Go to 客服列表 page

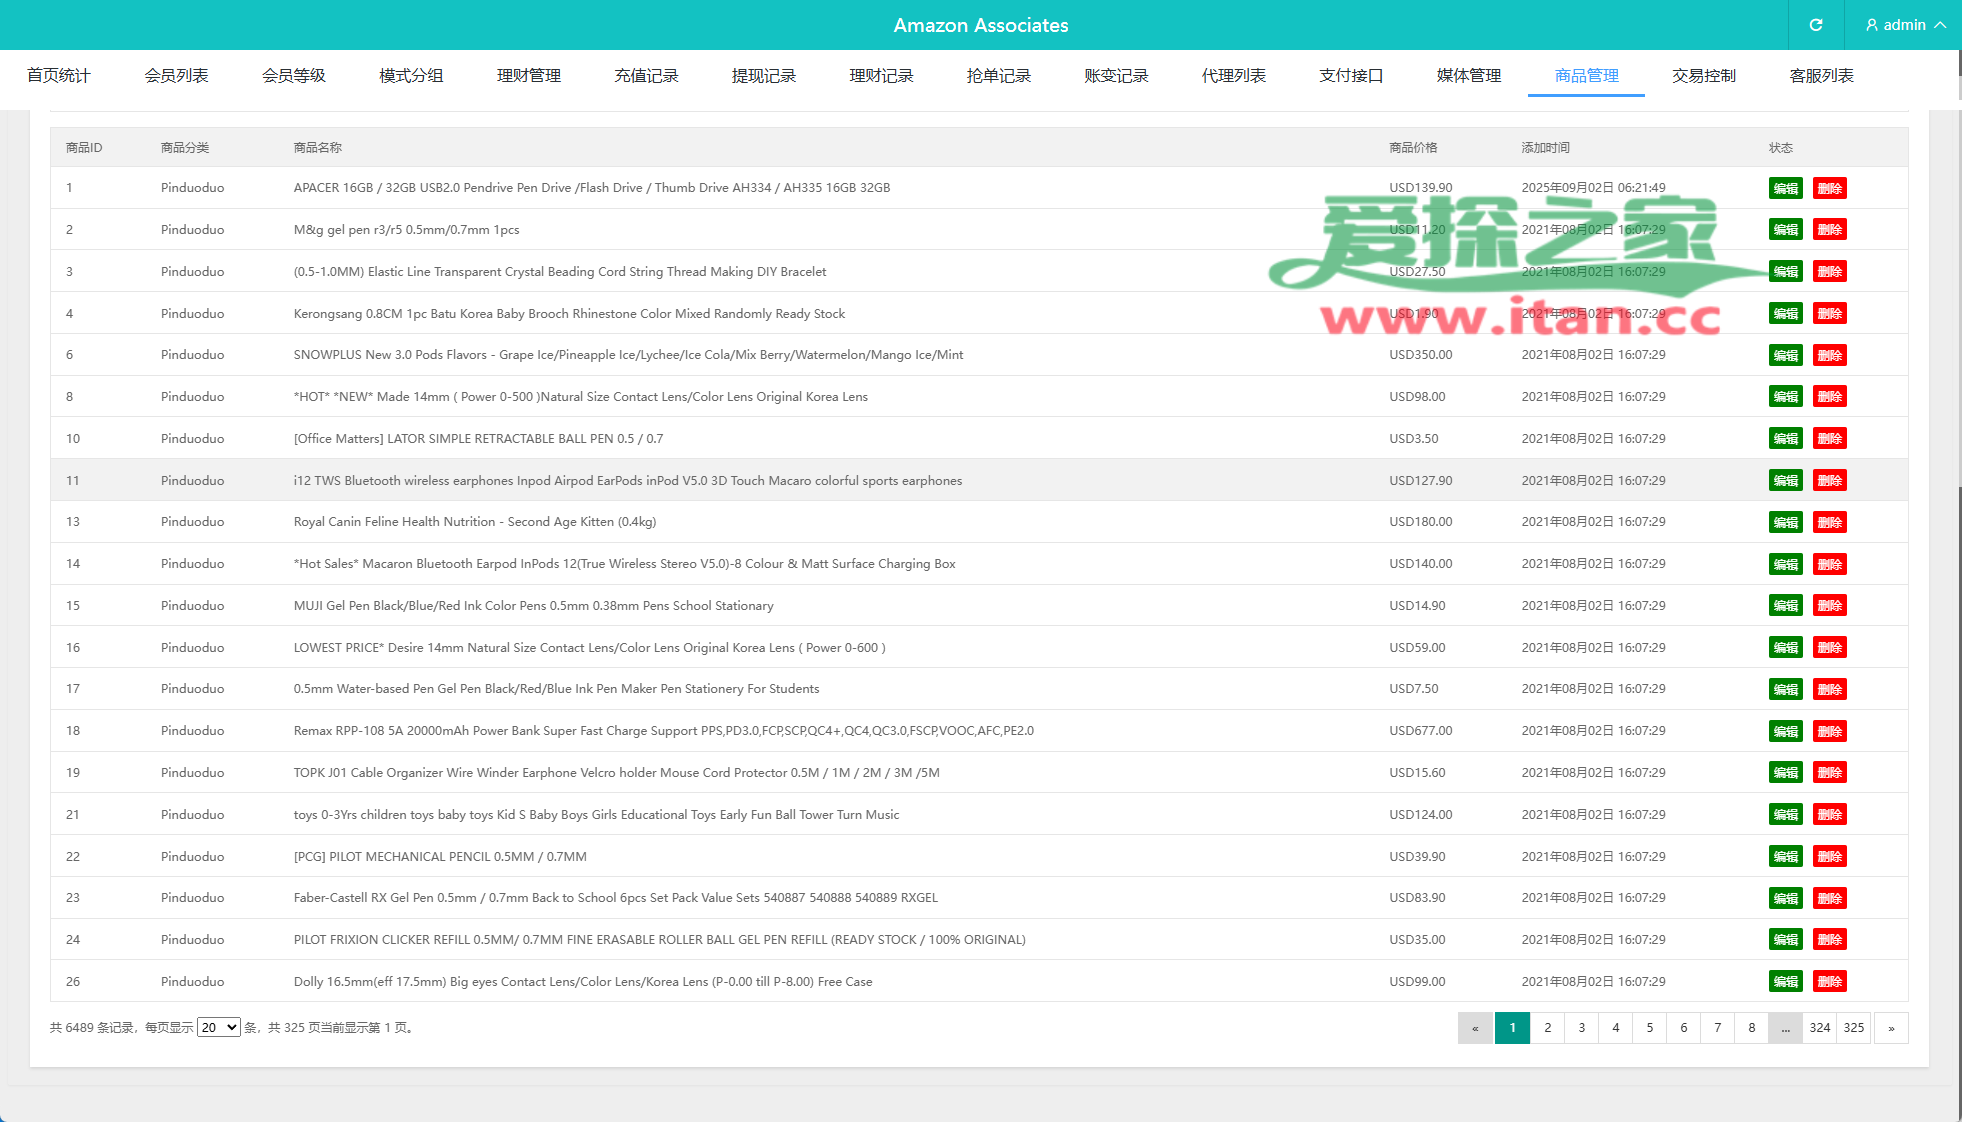(x=1821, y=76)
